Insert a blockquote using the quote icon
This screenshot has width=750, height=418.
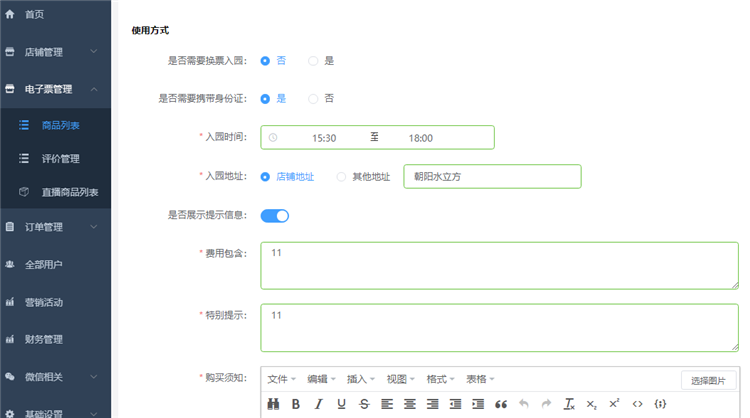(501, 404)
